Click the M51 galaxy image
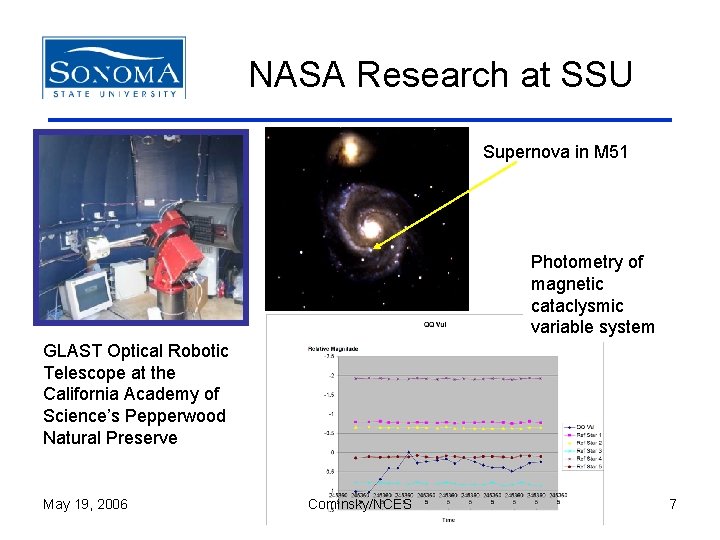This screenshot has width=720, height=540. click(367, 219)
